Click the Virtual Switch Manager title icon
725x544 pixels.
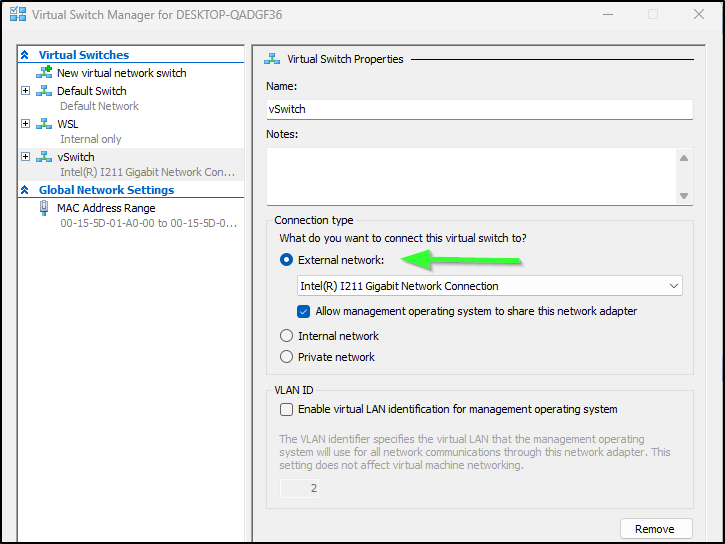tap(18, 14)
